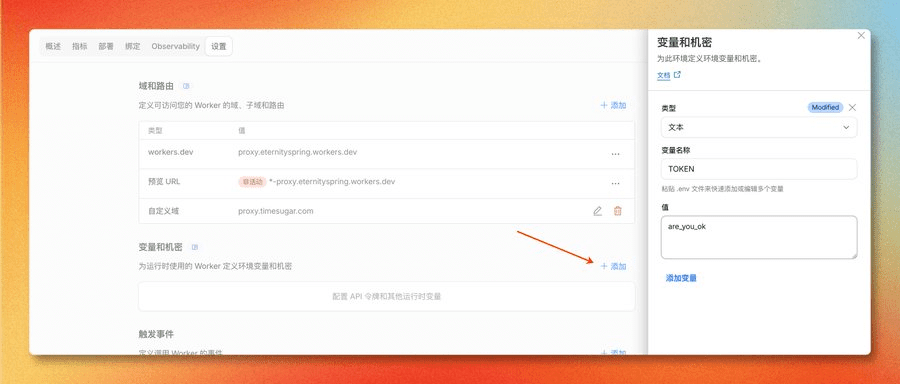Remove the Modified variable entry

tap(852, 107)
